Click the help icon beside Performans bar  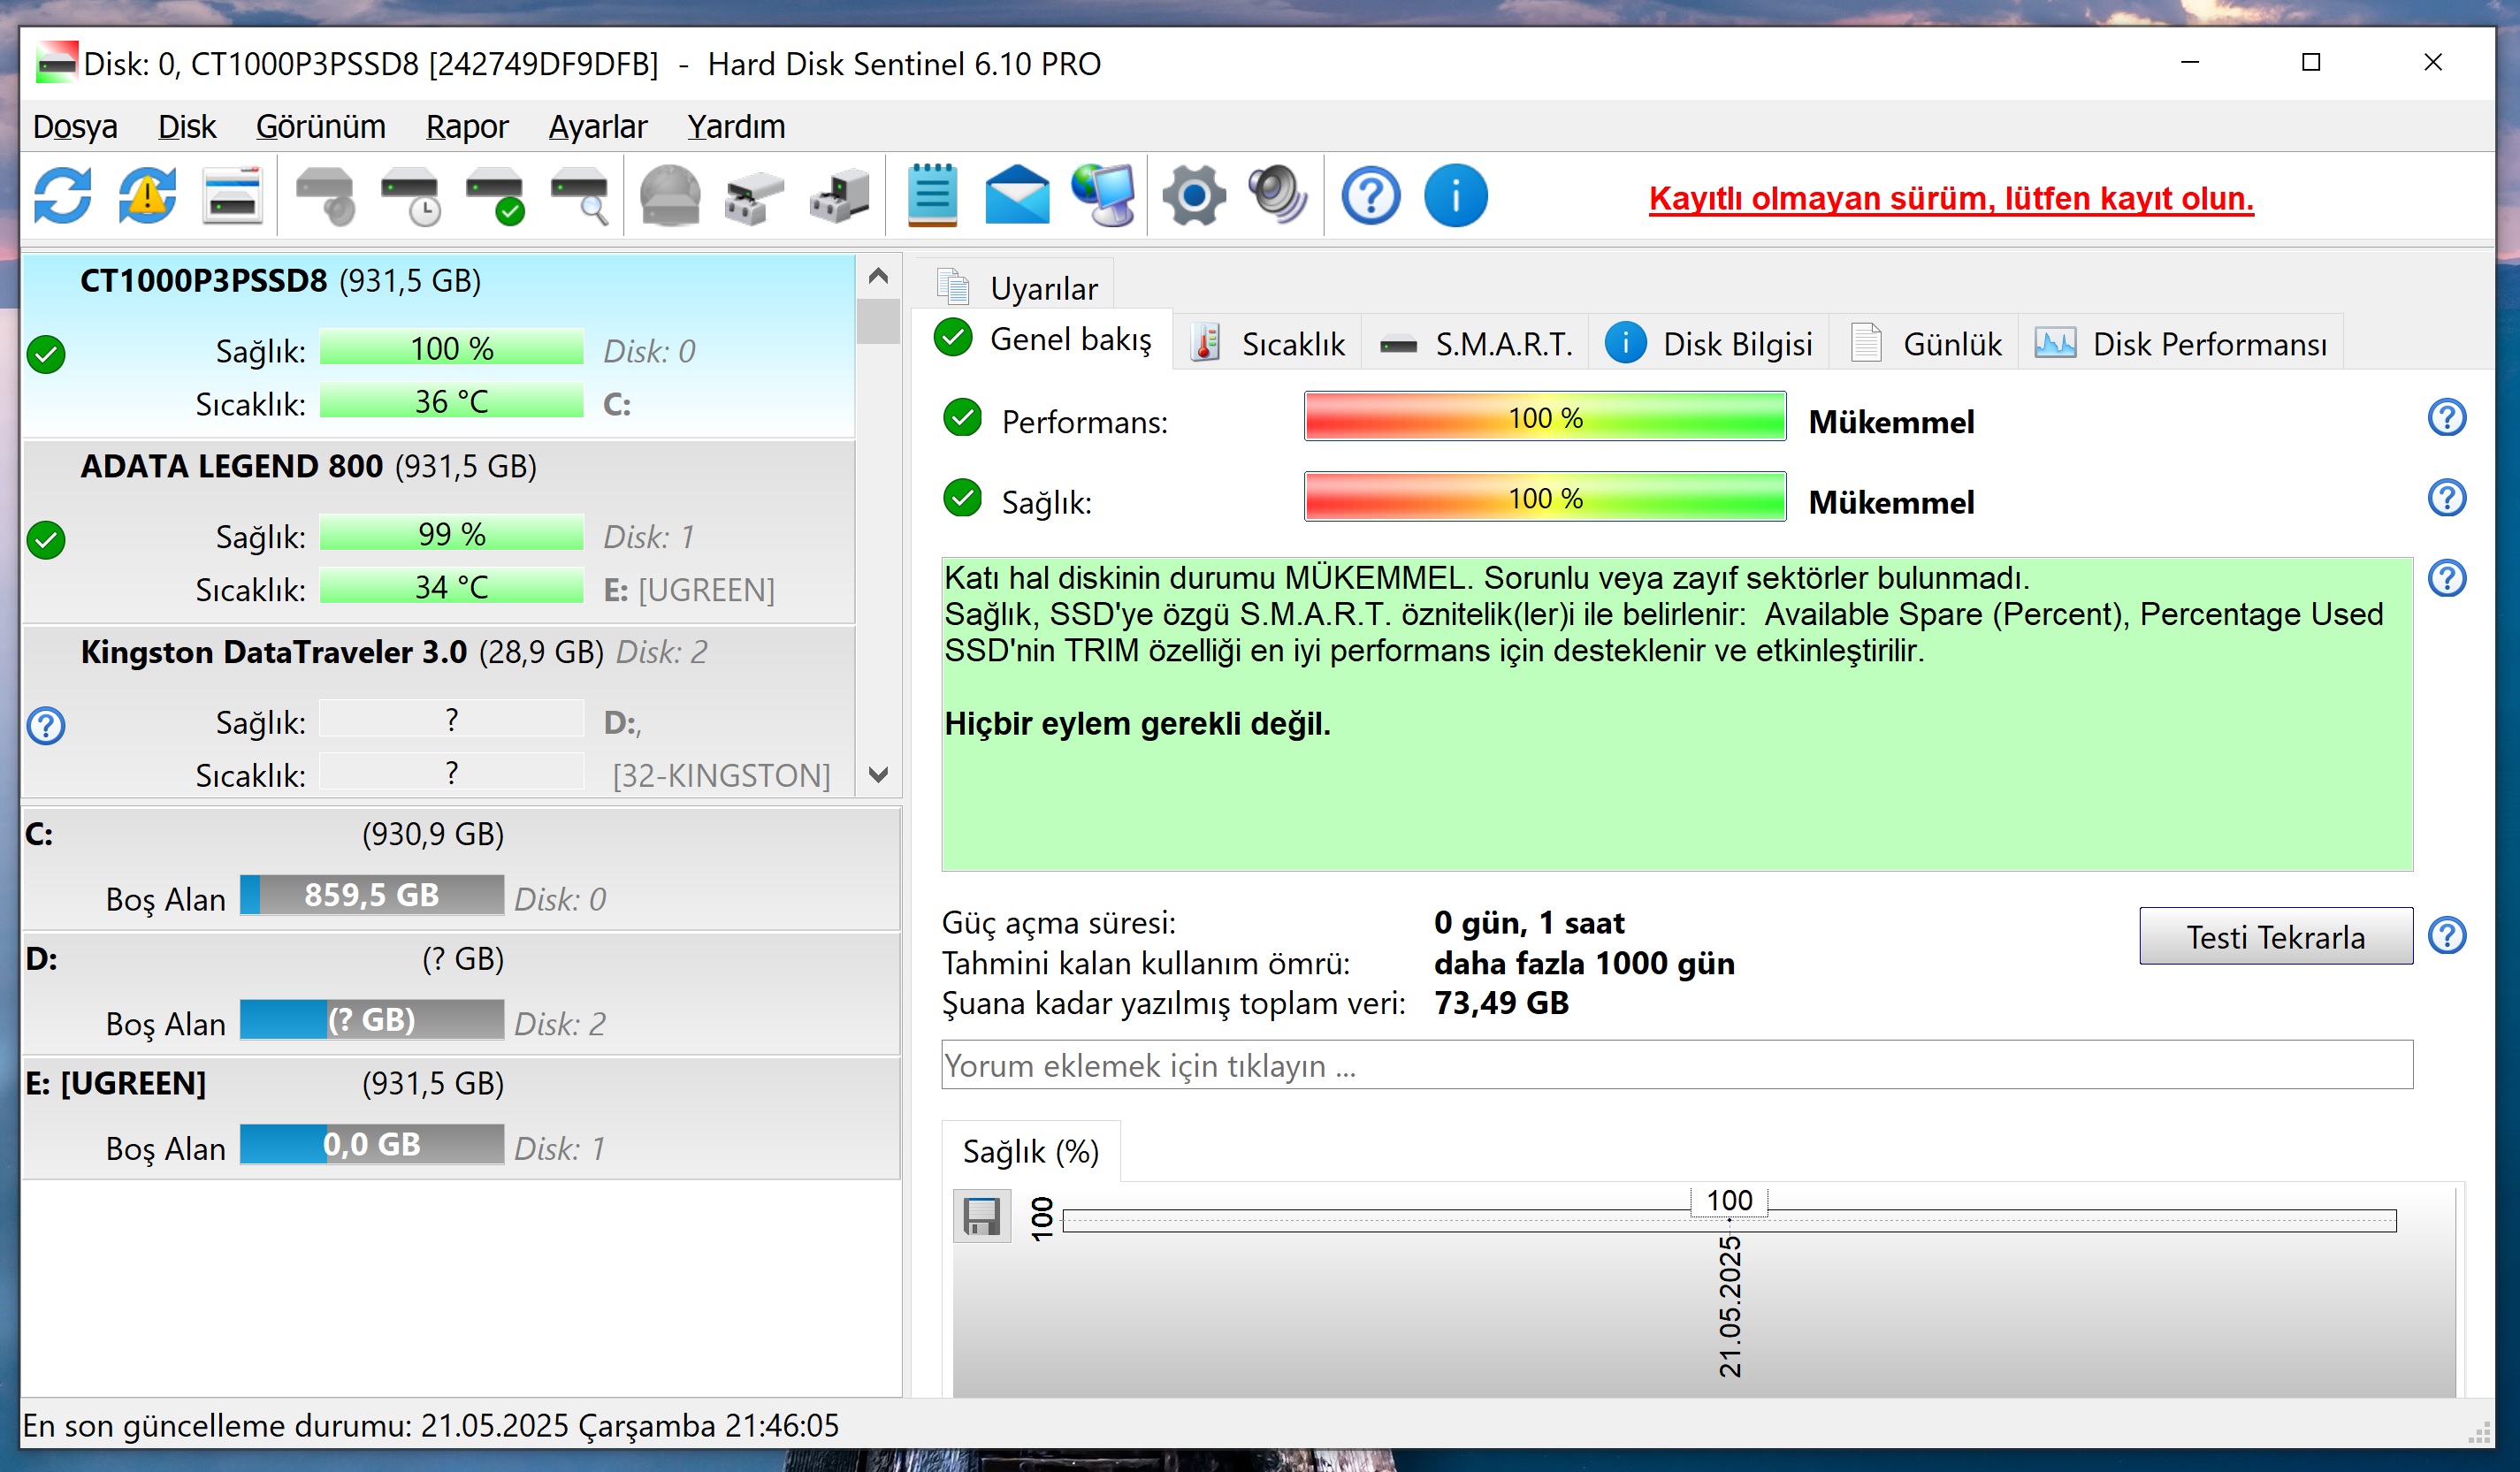2447,418
